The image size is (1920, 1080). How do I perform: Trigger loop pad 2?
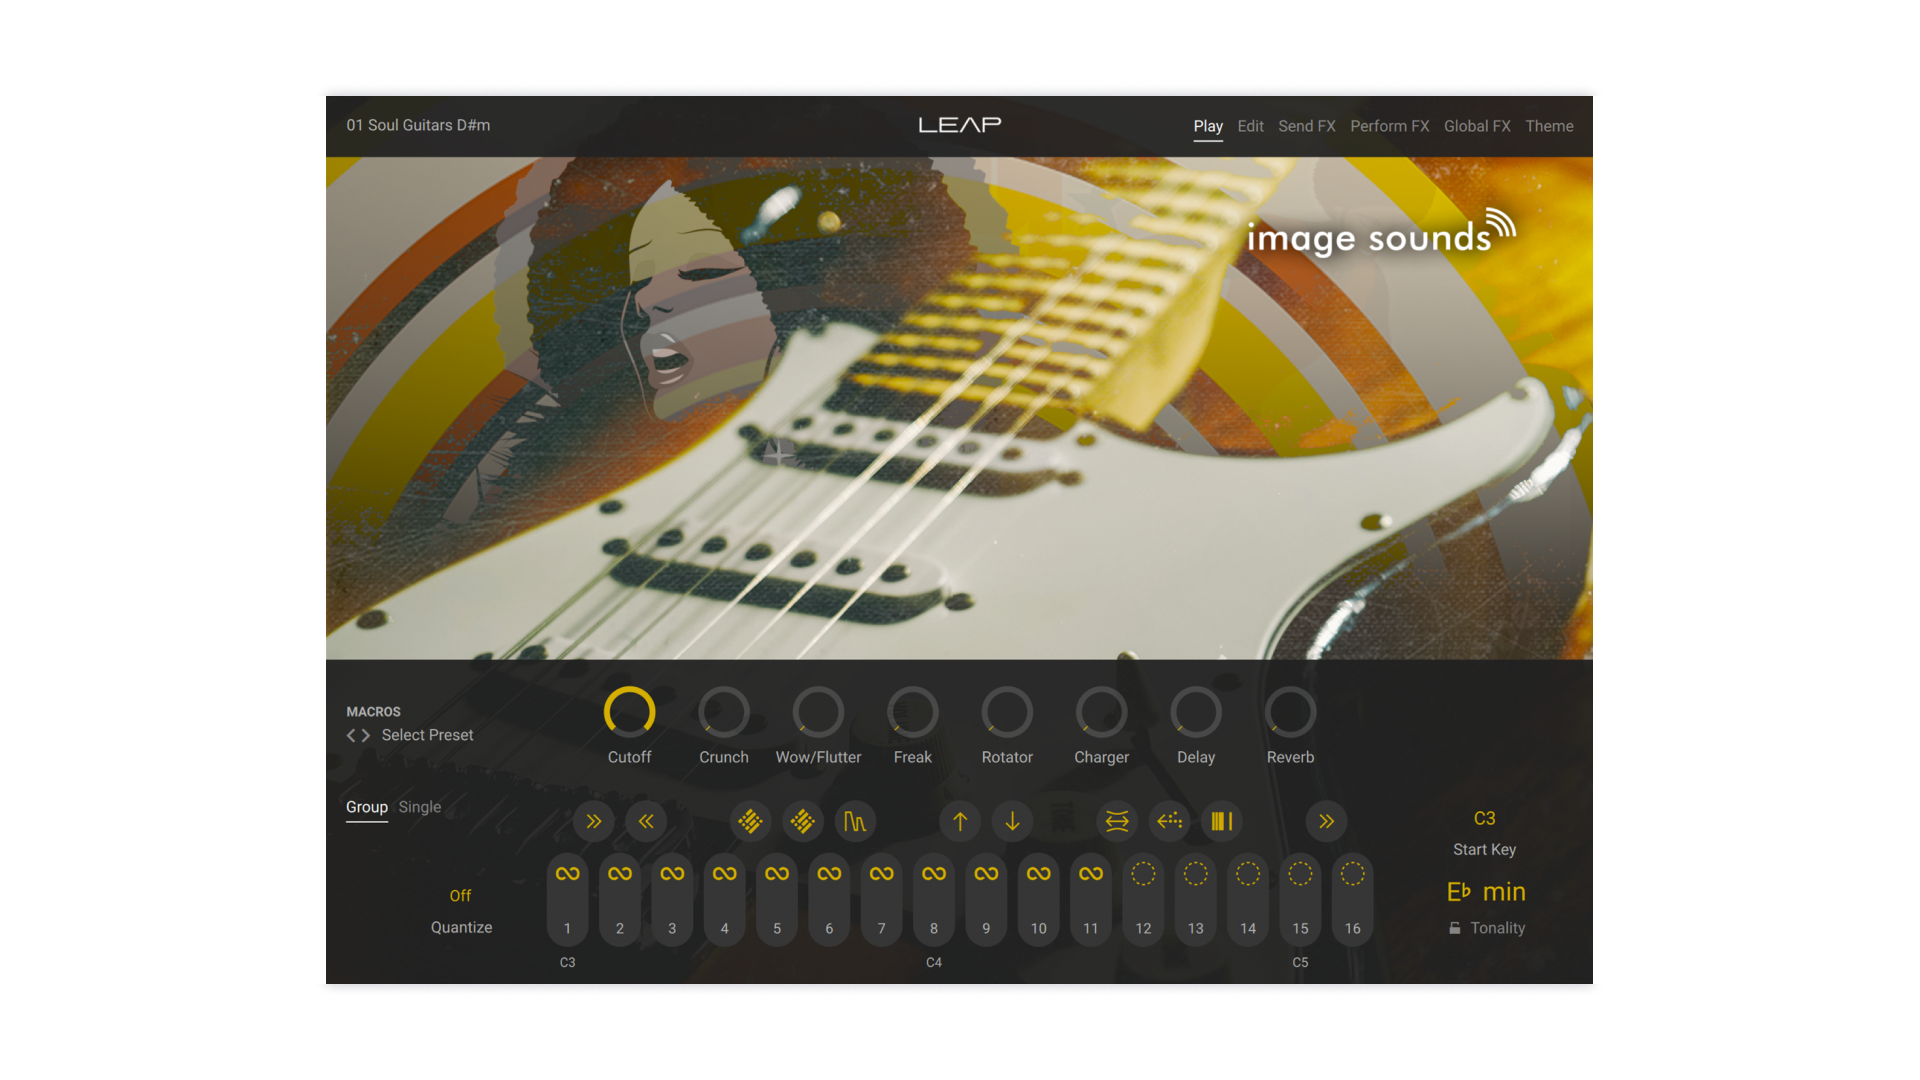click(x=620, y=899)
